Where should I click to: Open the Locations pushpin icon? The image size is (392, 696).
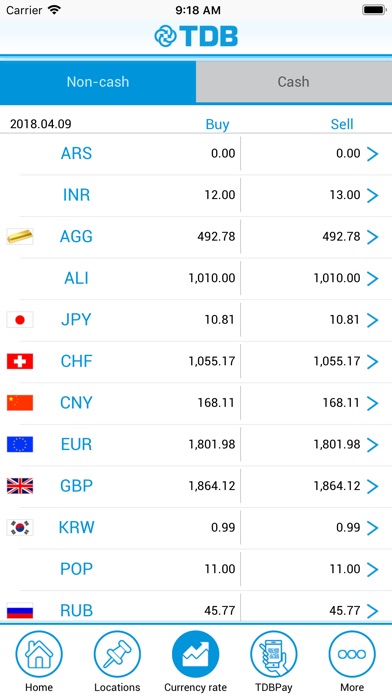click(117, 654)
